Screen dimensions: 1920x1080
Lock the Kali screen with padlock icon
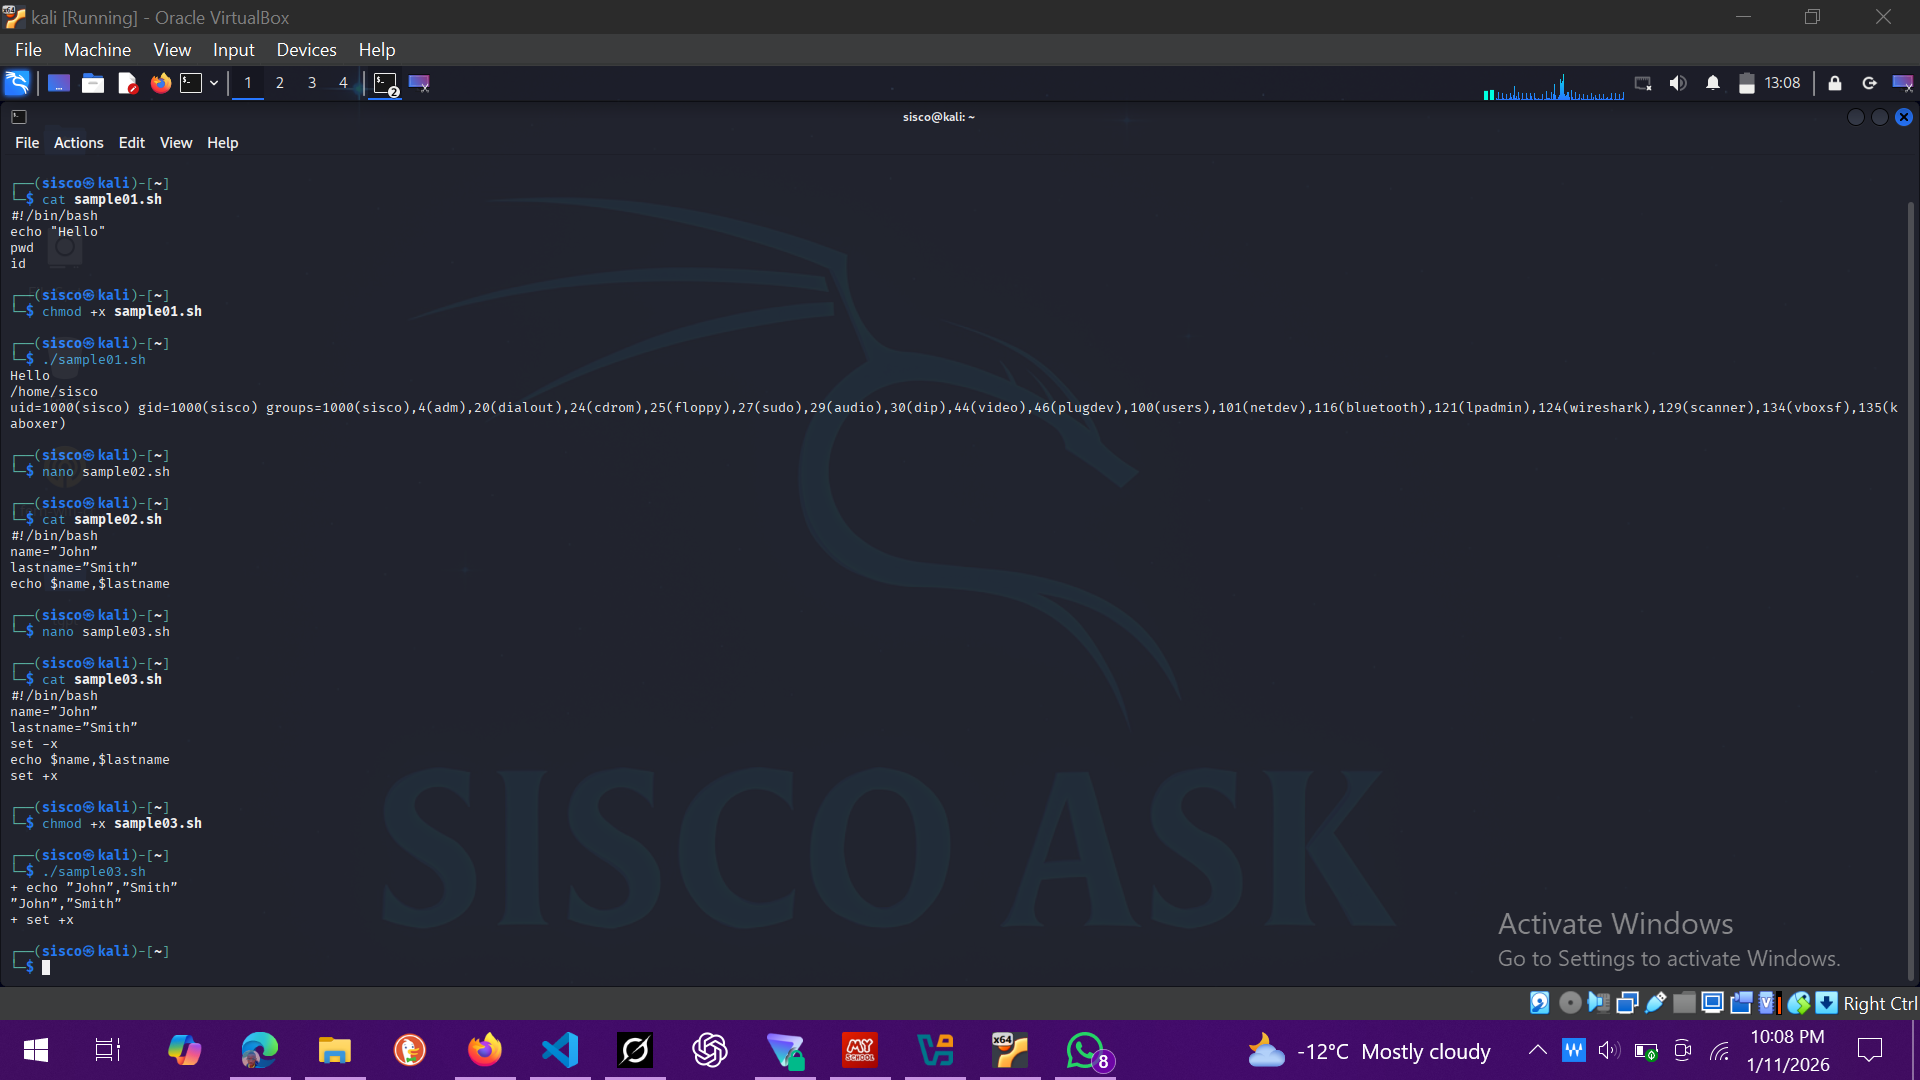1835,83
